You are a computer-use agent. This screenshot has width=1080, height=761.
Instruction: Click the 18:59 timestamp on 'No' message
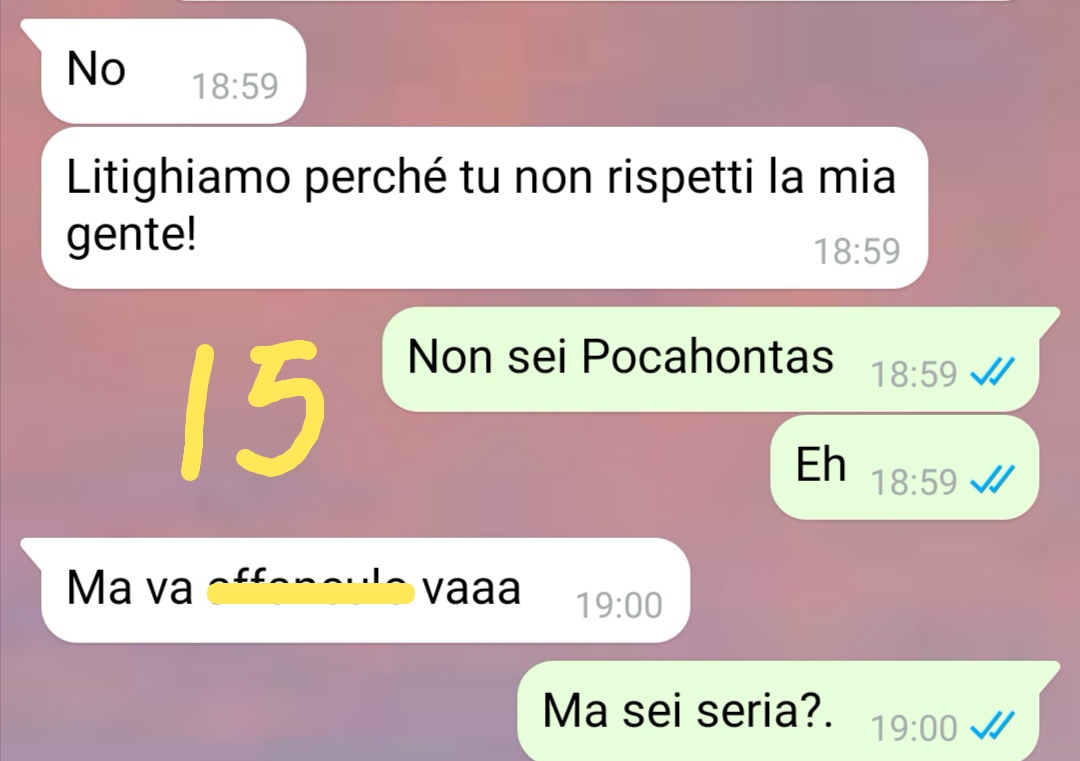coord(235,87)
